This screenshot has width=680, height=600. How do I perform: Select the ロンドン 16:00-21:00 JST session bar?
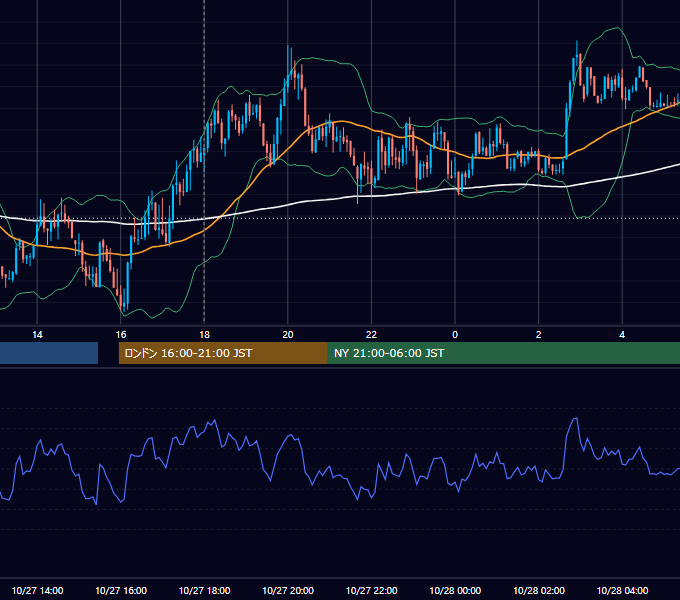tap(223, 353)
